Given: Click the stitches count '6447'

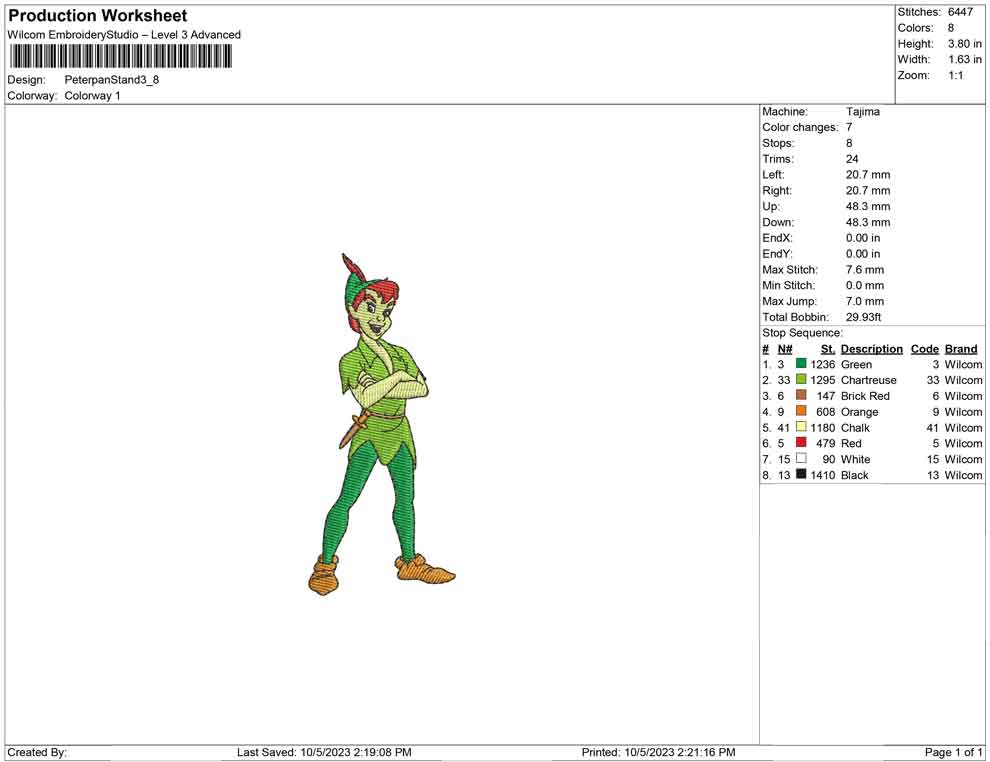Looking at the screenshot, I should [960, 12].
